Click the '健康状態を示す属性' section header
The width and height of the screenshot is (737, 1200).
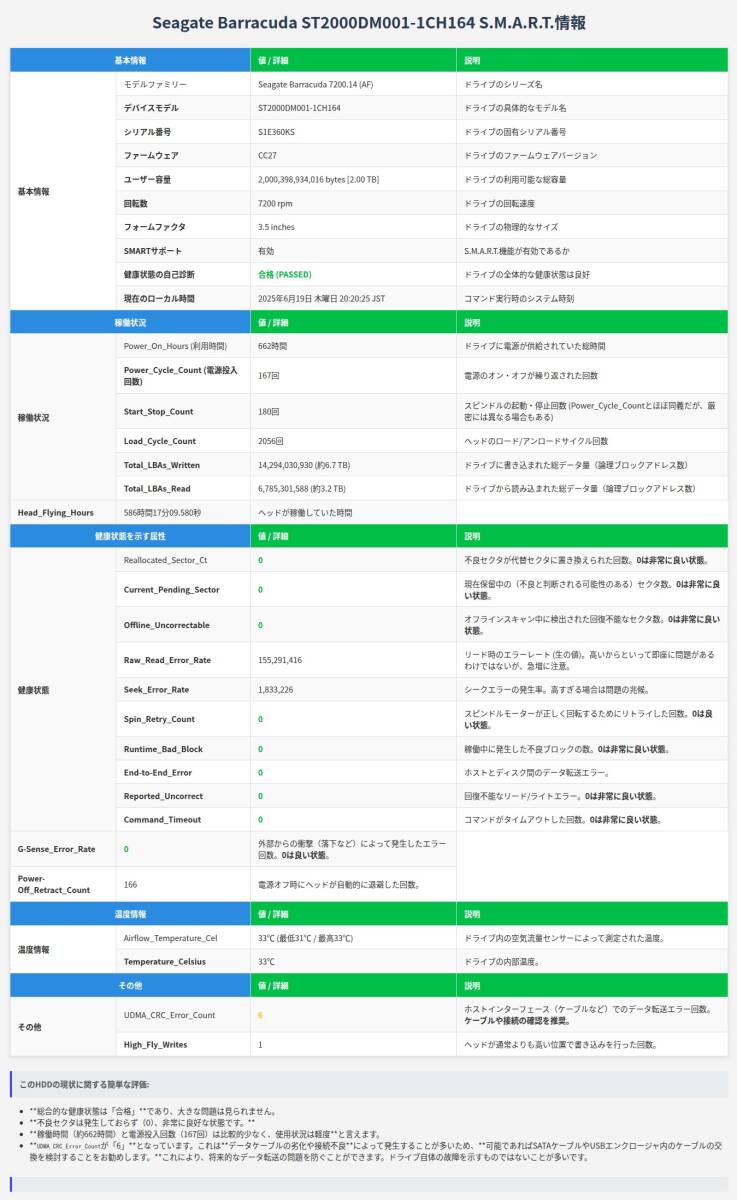click(x=130, y=537)
